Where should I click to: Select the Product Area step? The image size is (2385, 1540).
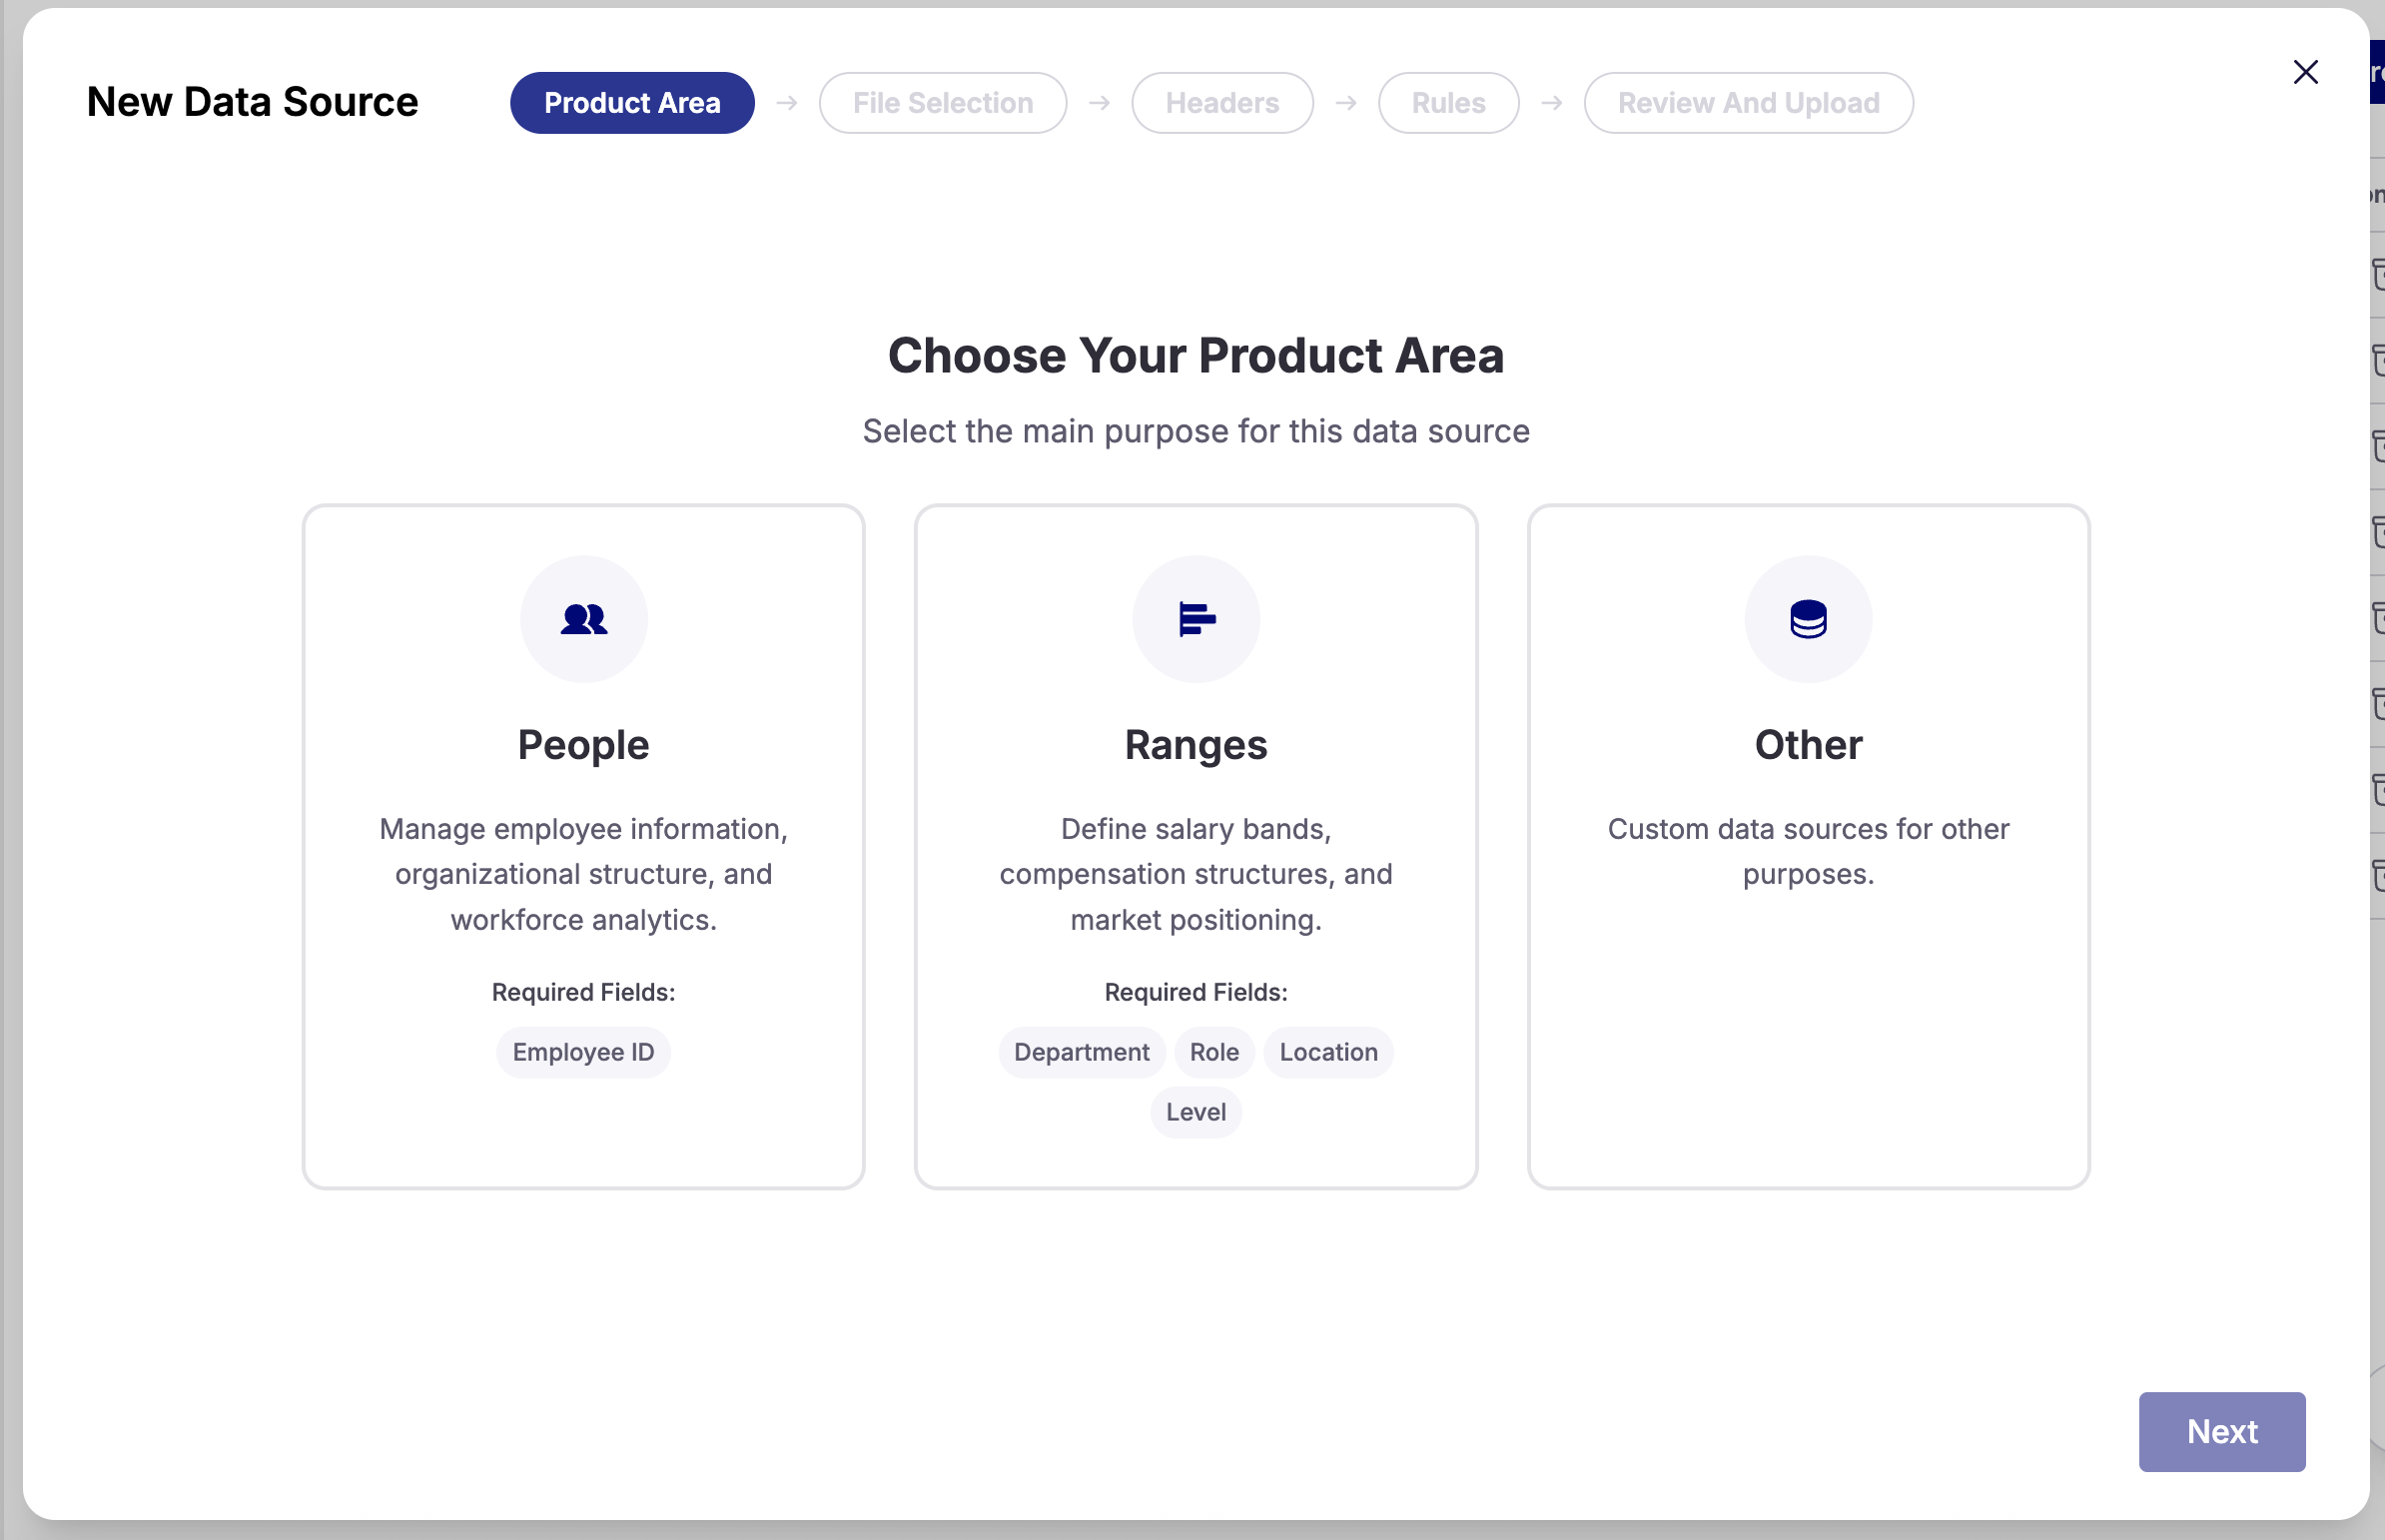tap(632, 103)
